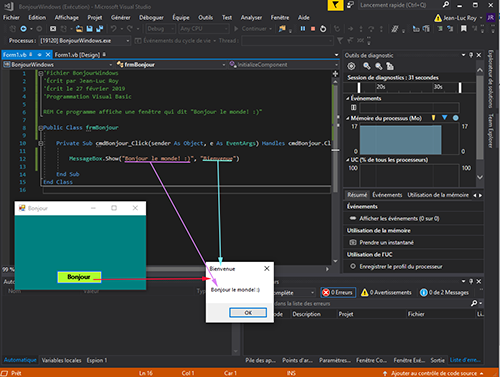Click Bonjour button in the Bonjour window

(x=79, y=277)
